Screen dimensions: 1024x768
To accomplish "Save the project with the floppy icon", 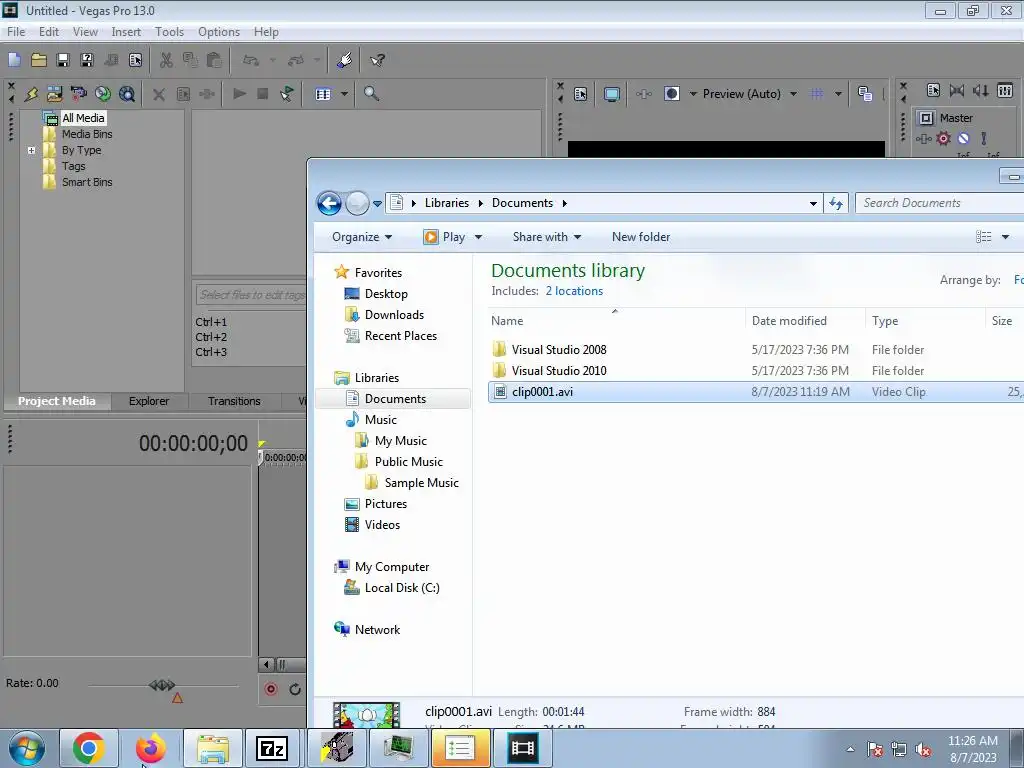I will (63, 60).
